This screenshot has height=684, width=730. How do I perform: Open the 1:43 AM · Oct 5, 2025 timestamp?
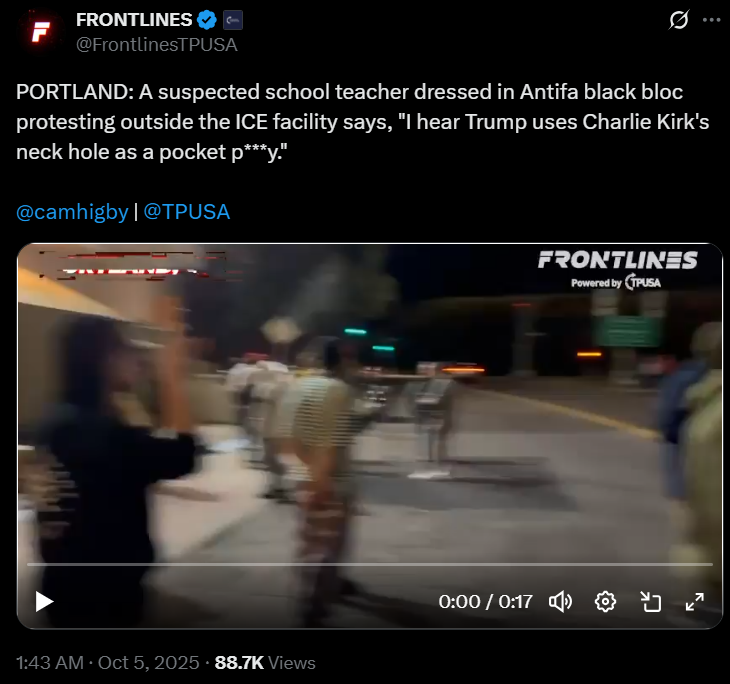pyautogui.click(x=108, y=663)
